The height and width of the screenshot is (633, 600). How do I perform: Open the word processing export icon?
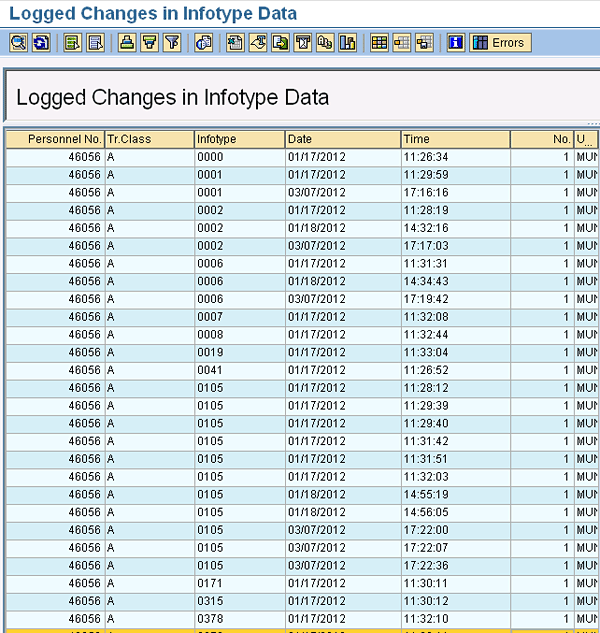(x=257, y=43)
